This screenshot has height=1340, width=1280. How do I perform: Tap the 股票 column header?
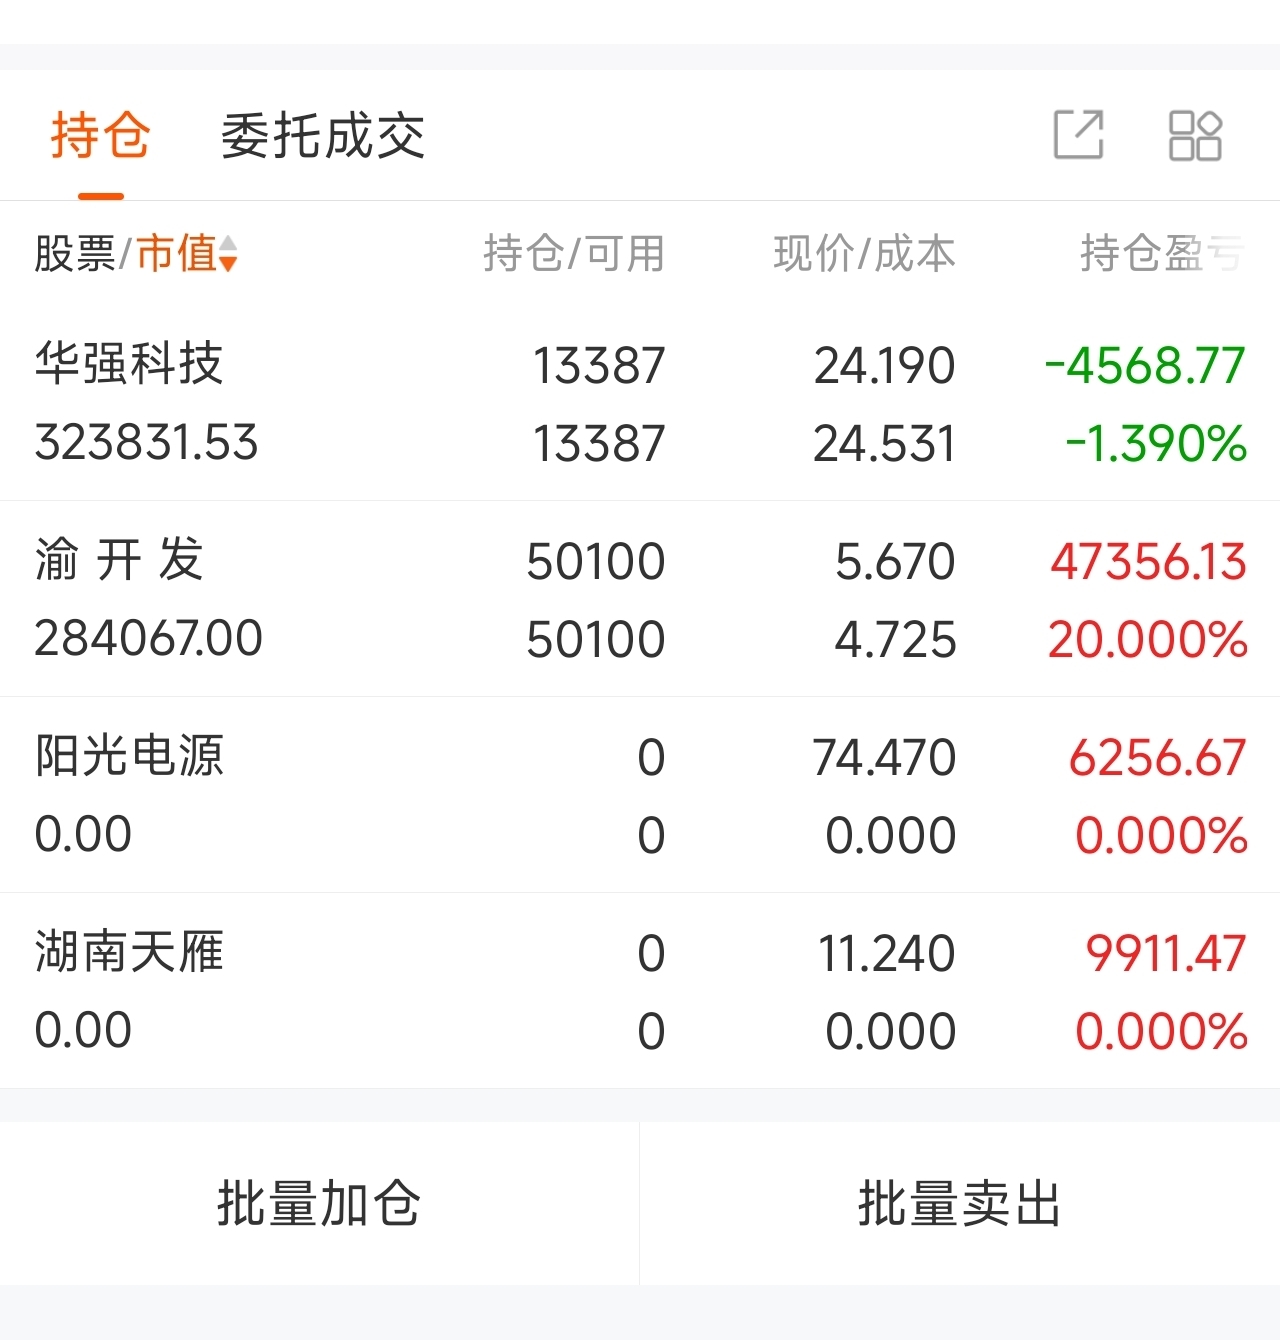(75, 254)
